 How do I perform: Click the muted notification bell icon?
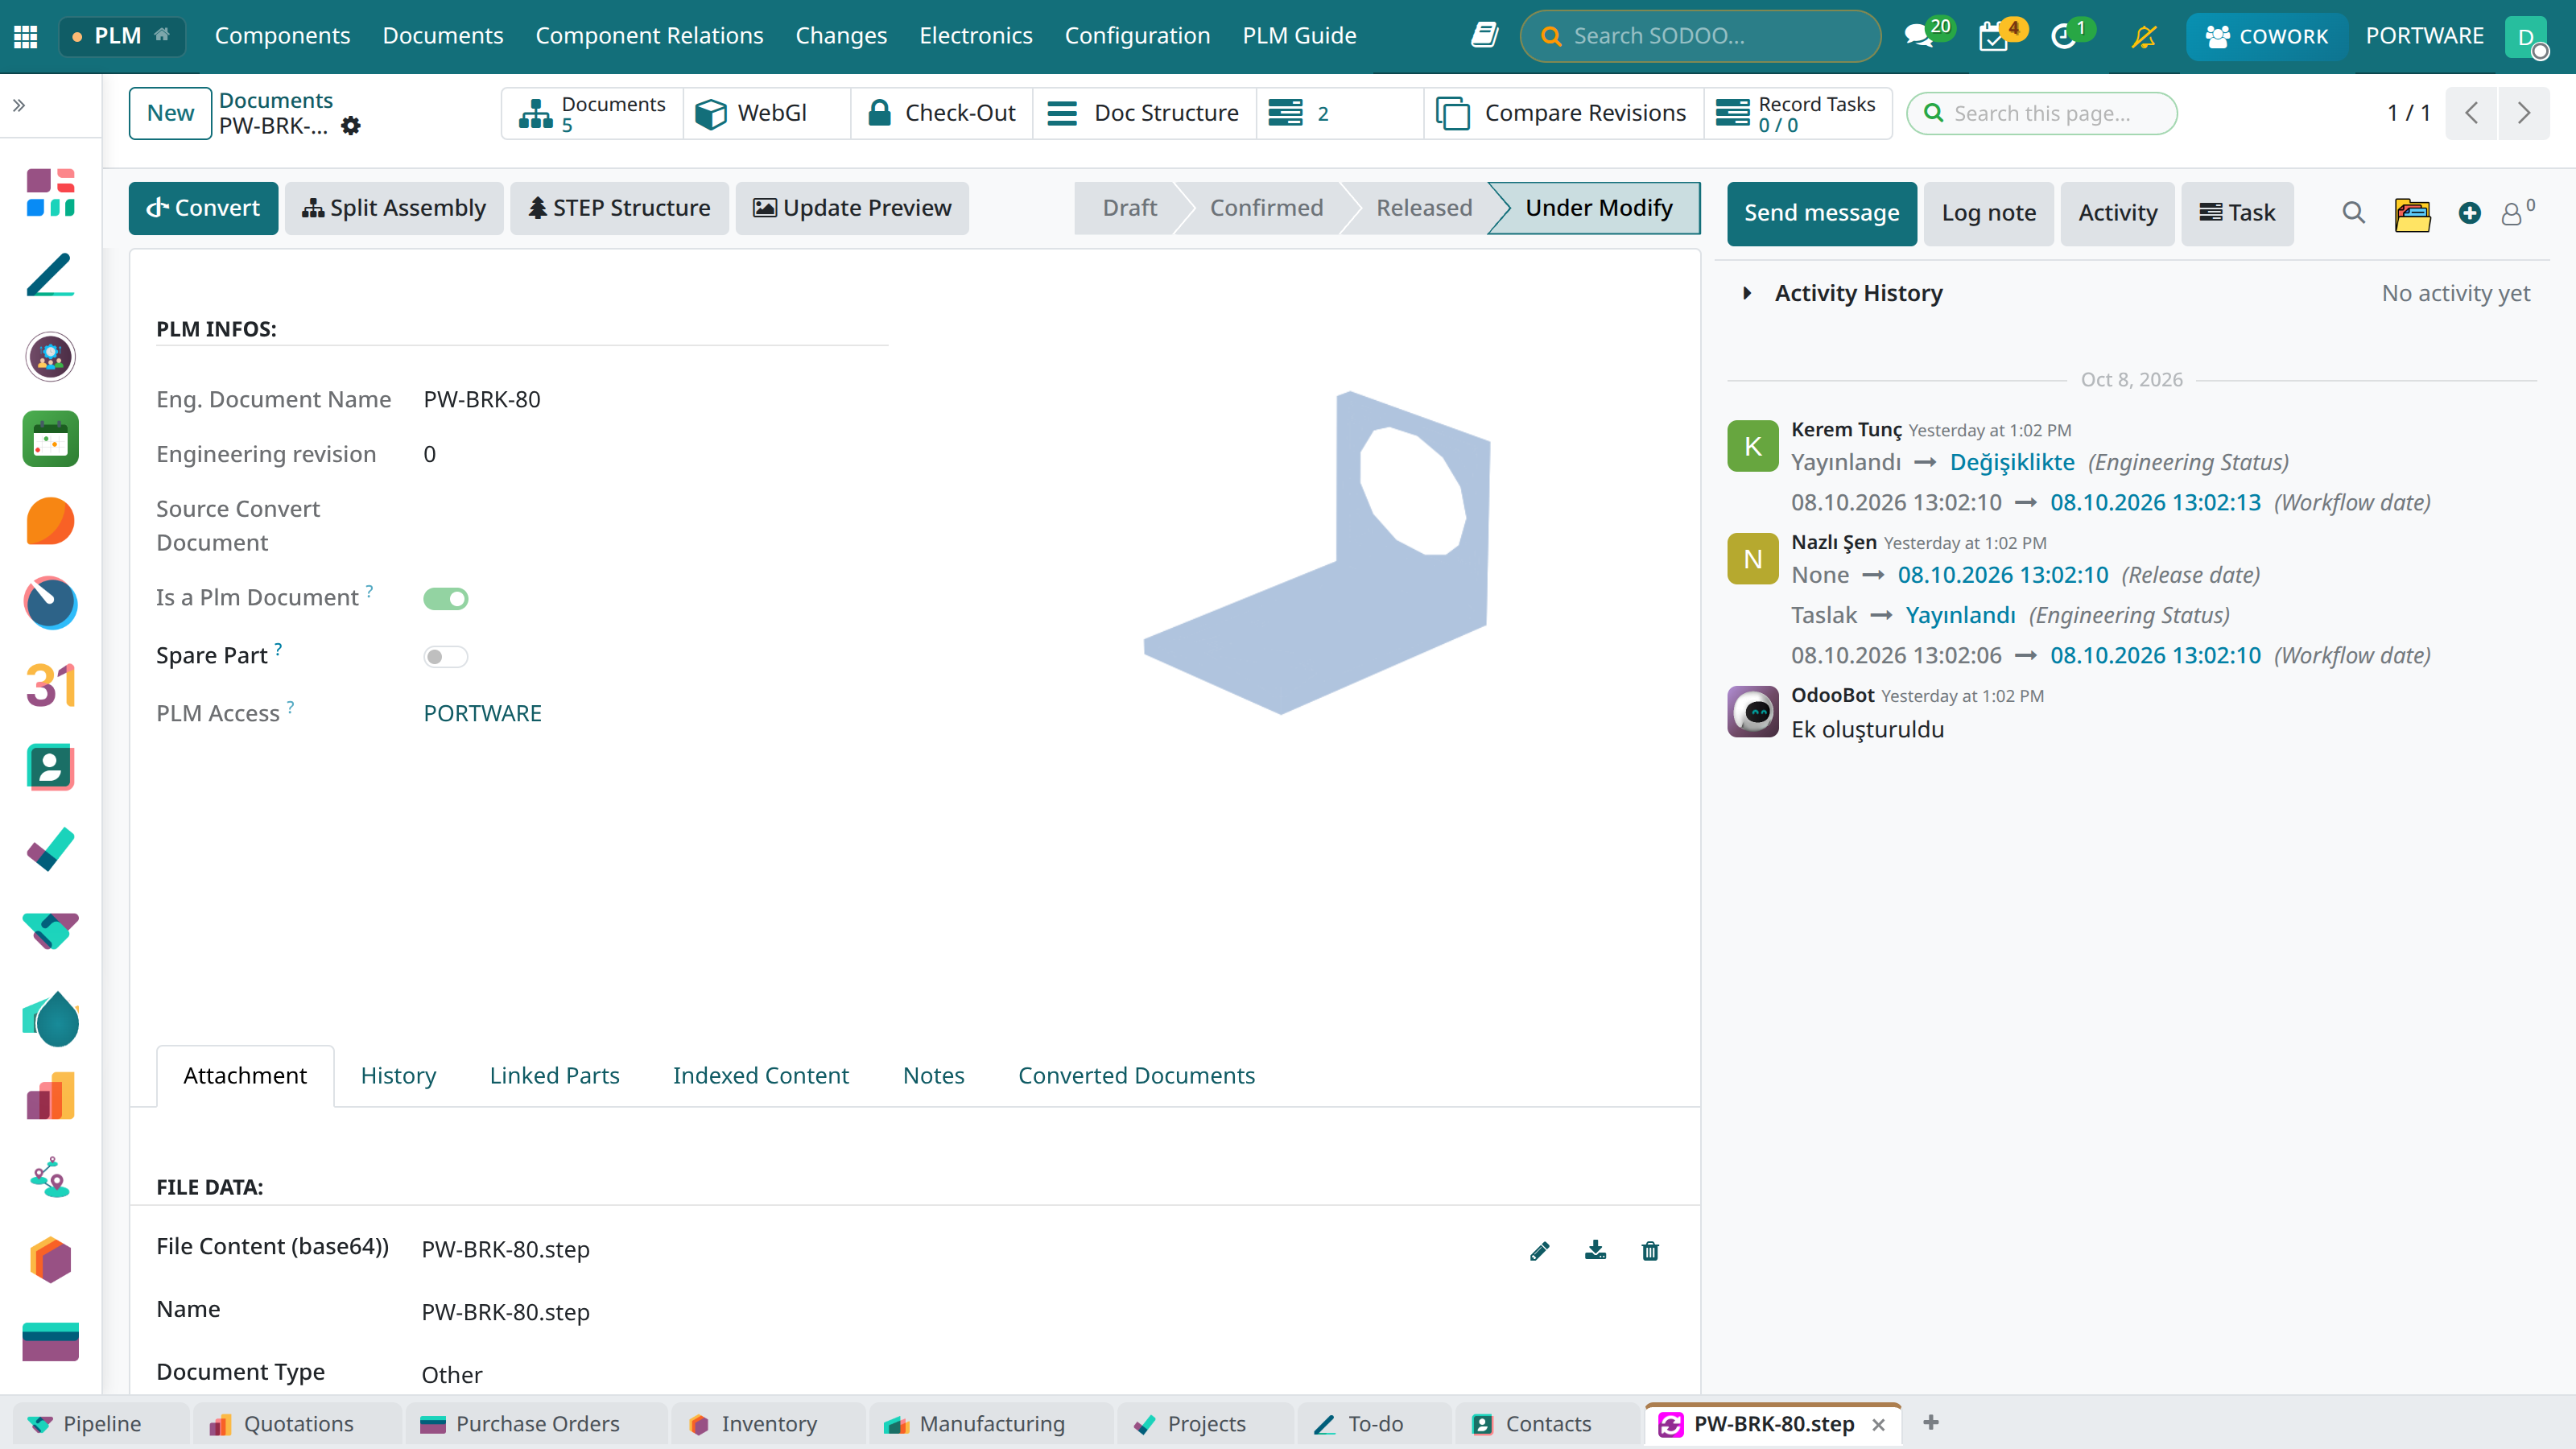pos(2144,36)
